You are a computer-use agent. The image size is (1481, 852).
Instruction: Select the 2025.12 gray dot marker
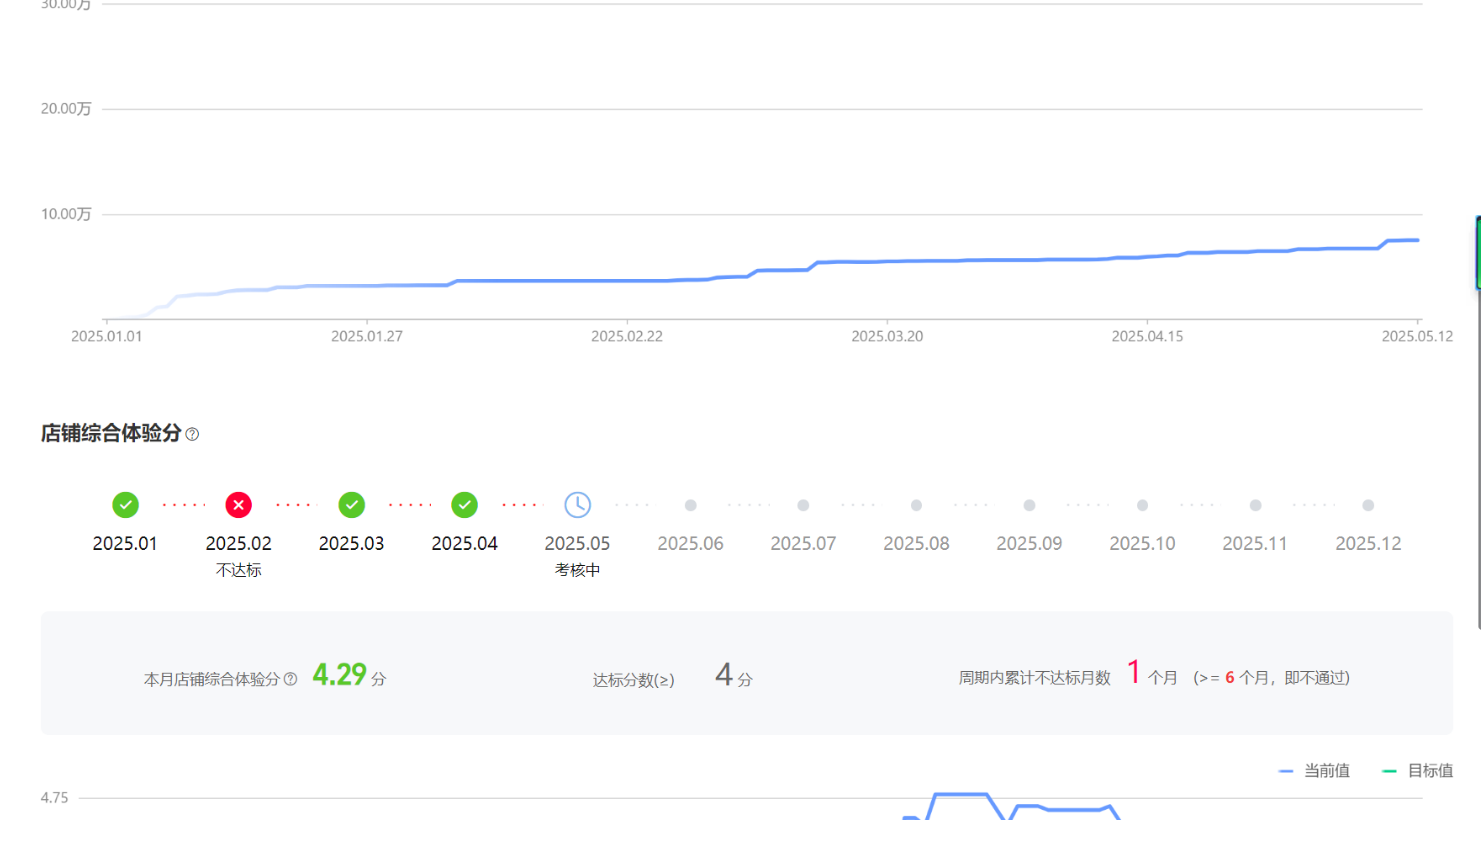point(1368,505)
